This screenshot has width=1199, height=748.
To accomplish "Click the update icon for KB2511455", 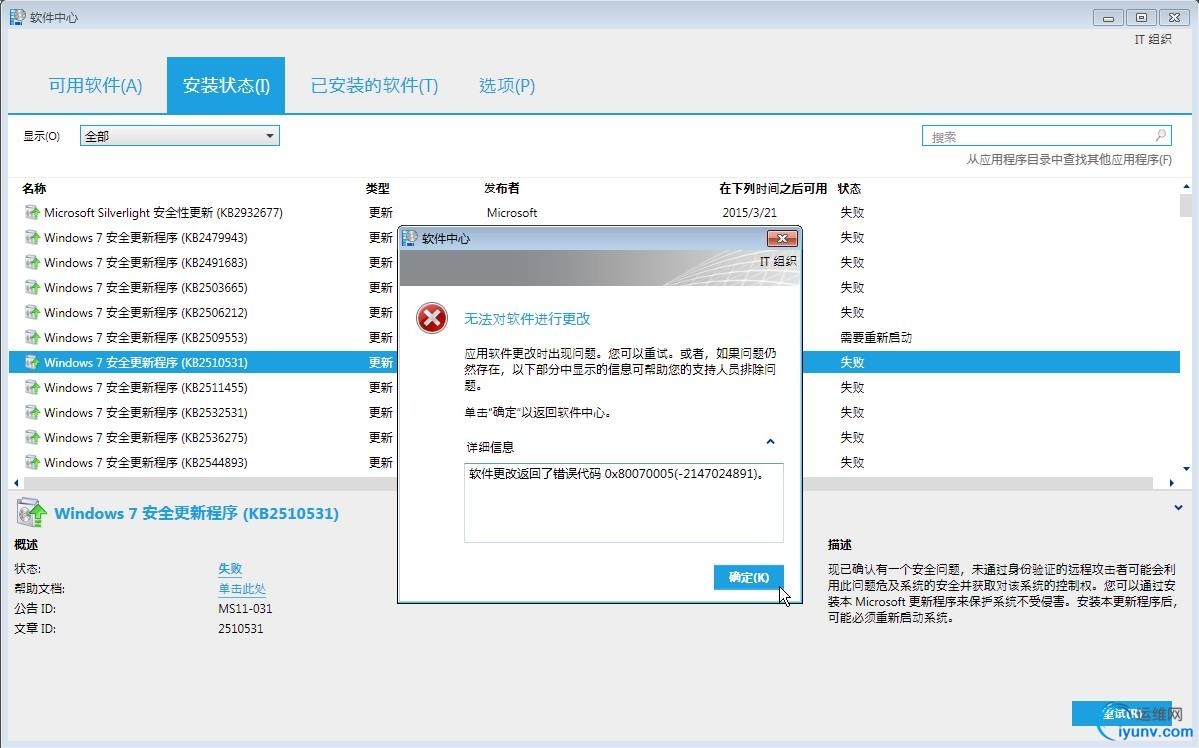I will 32,387.
